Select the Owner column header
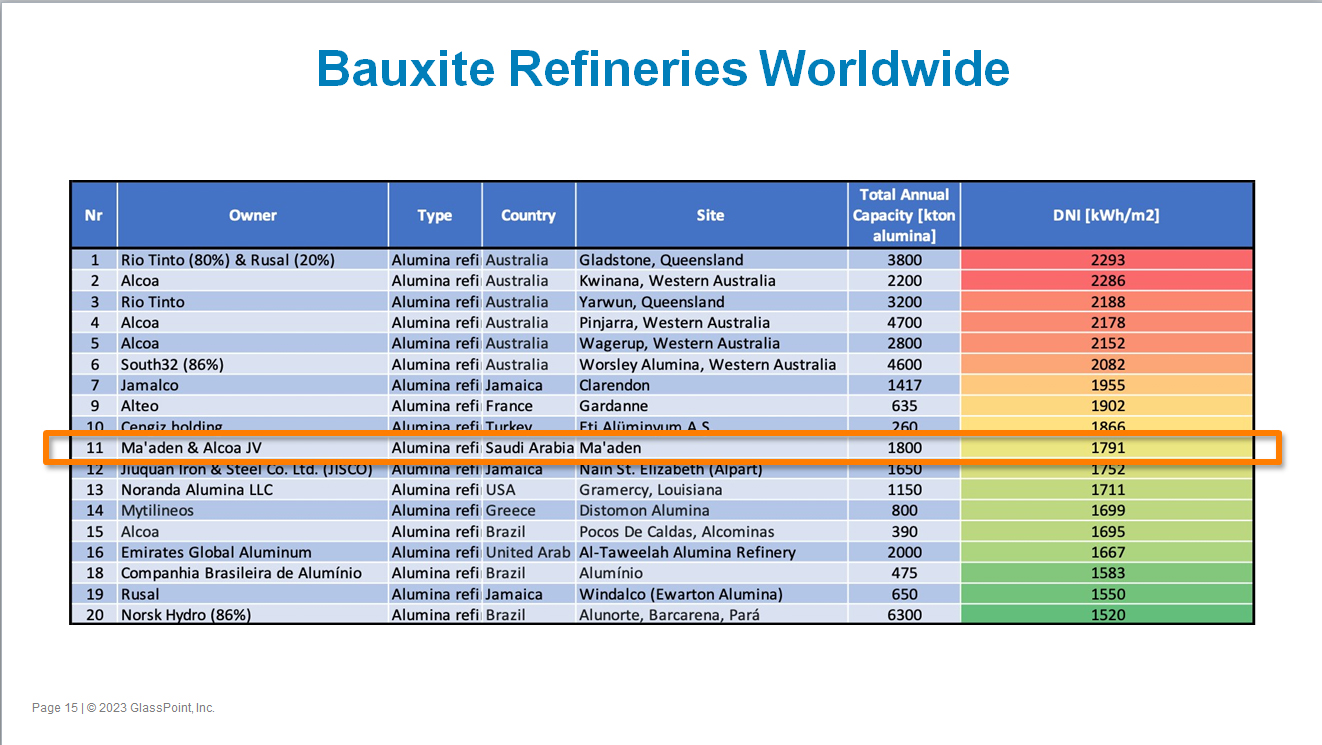This screenshot has width=1322, height=745. pos(252,215)
